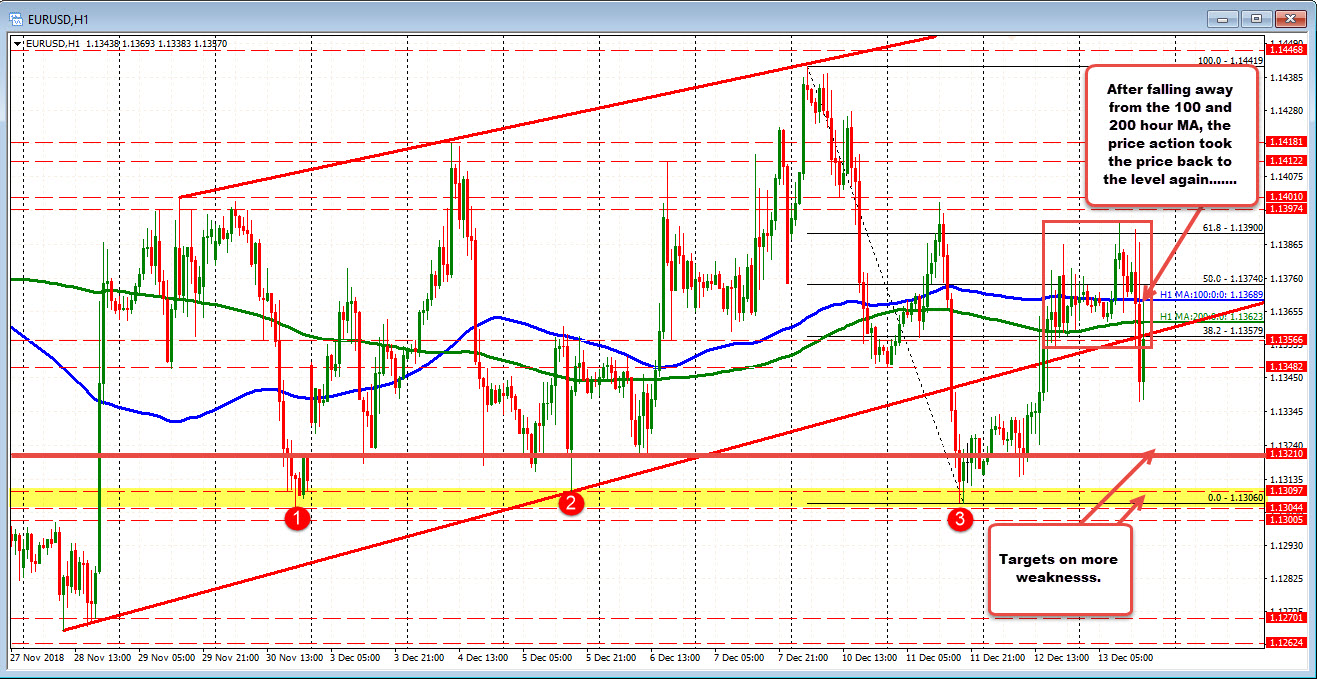Click the '29 Nov 21:00' time label
The width and height of the screenshot is (1317, 679).
pos(233,658)
